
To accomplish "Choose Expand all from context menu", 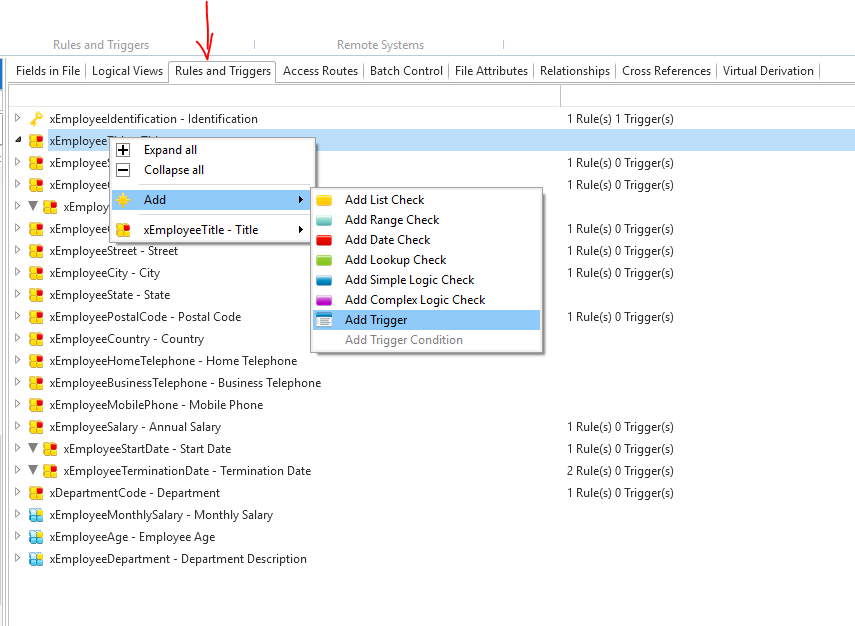I will pos(211,150).
